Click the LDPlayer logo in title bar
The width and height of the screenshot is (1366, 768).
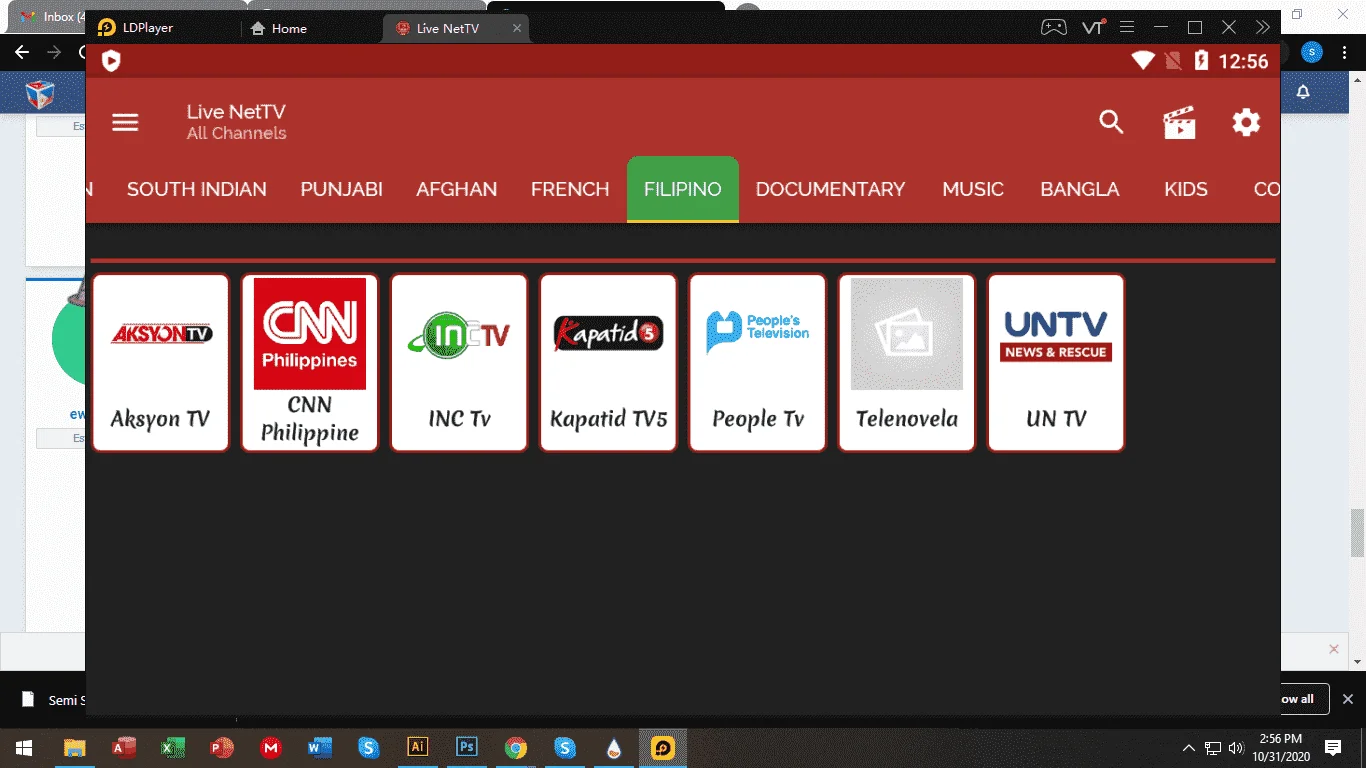coord(107,28)
